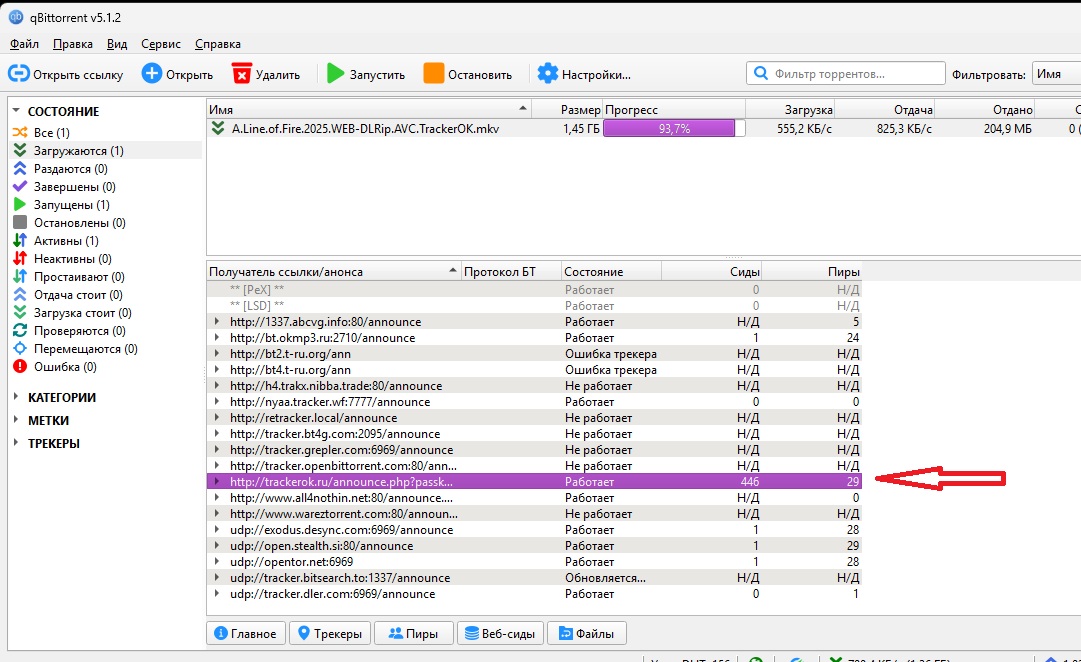Collapse the СОСТОЯНИЕ status section
Image resolution: width=1081 pixels, height=662 pixels.
pos(17,112)
